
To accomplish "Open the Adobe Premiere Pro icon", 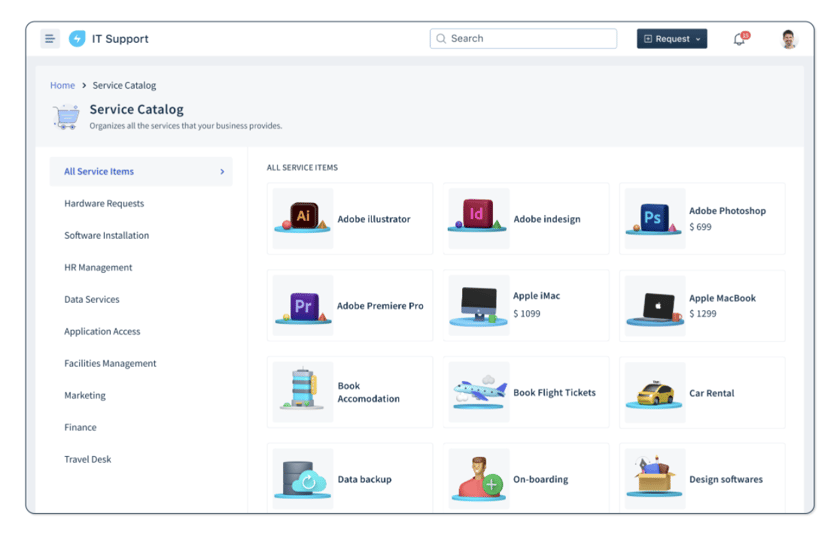I will coord(303,305).
